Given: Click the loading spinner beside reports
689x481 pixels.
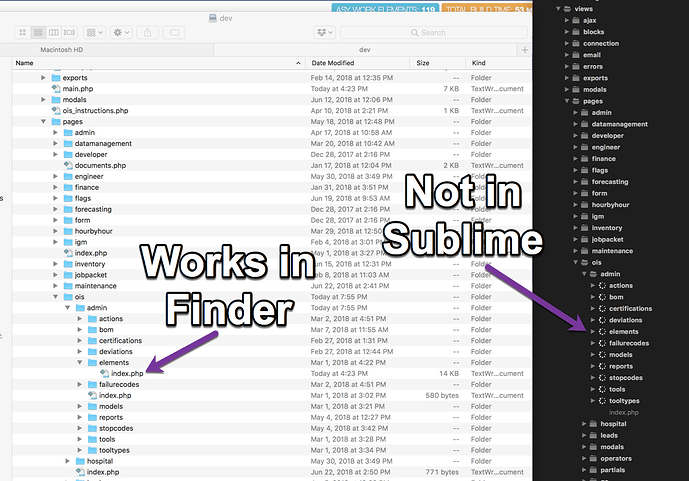Looking at the screenshot, I should pyautogui.click(x=602, y=366).
